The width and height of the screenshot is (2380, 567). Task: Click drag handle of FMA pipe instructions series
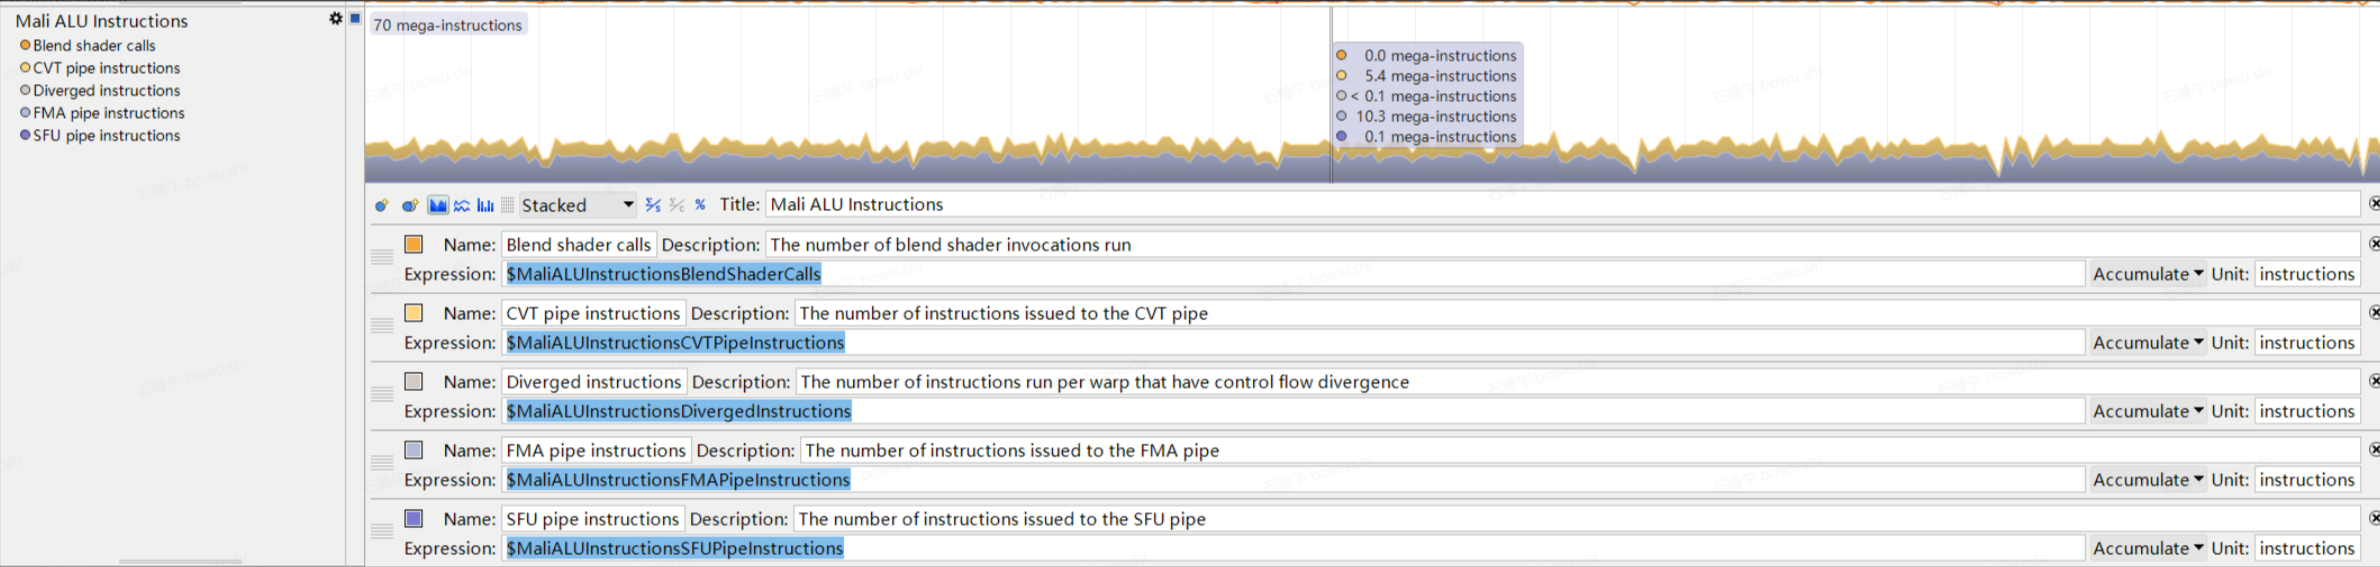click(382, 463)
